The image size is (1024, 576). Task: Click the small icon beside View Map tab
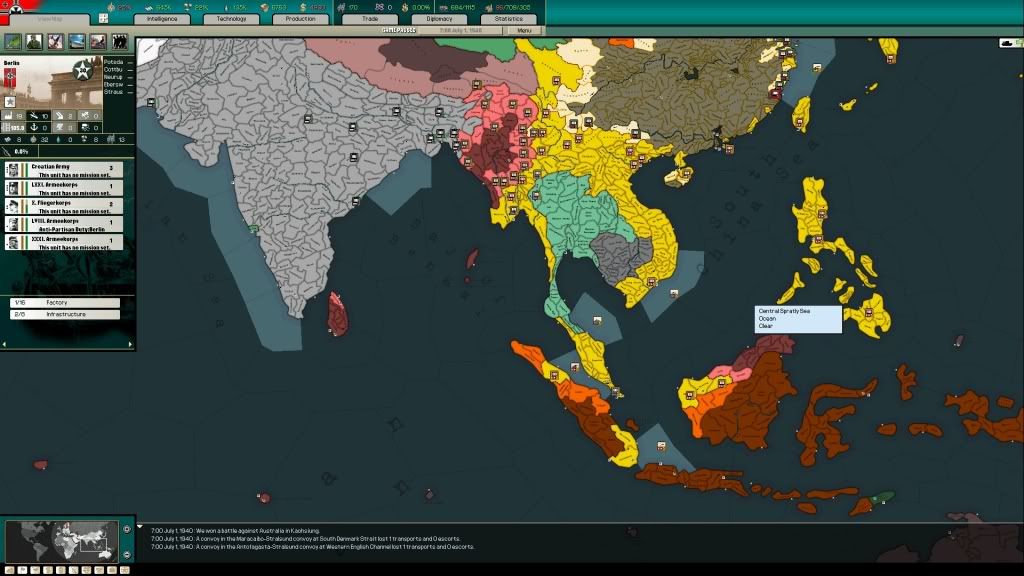[103, 18]
